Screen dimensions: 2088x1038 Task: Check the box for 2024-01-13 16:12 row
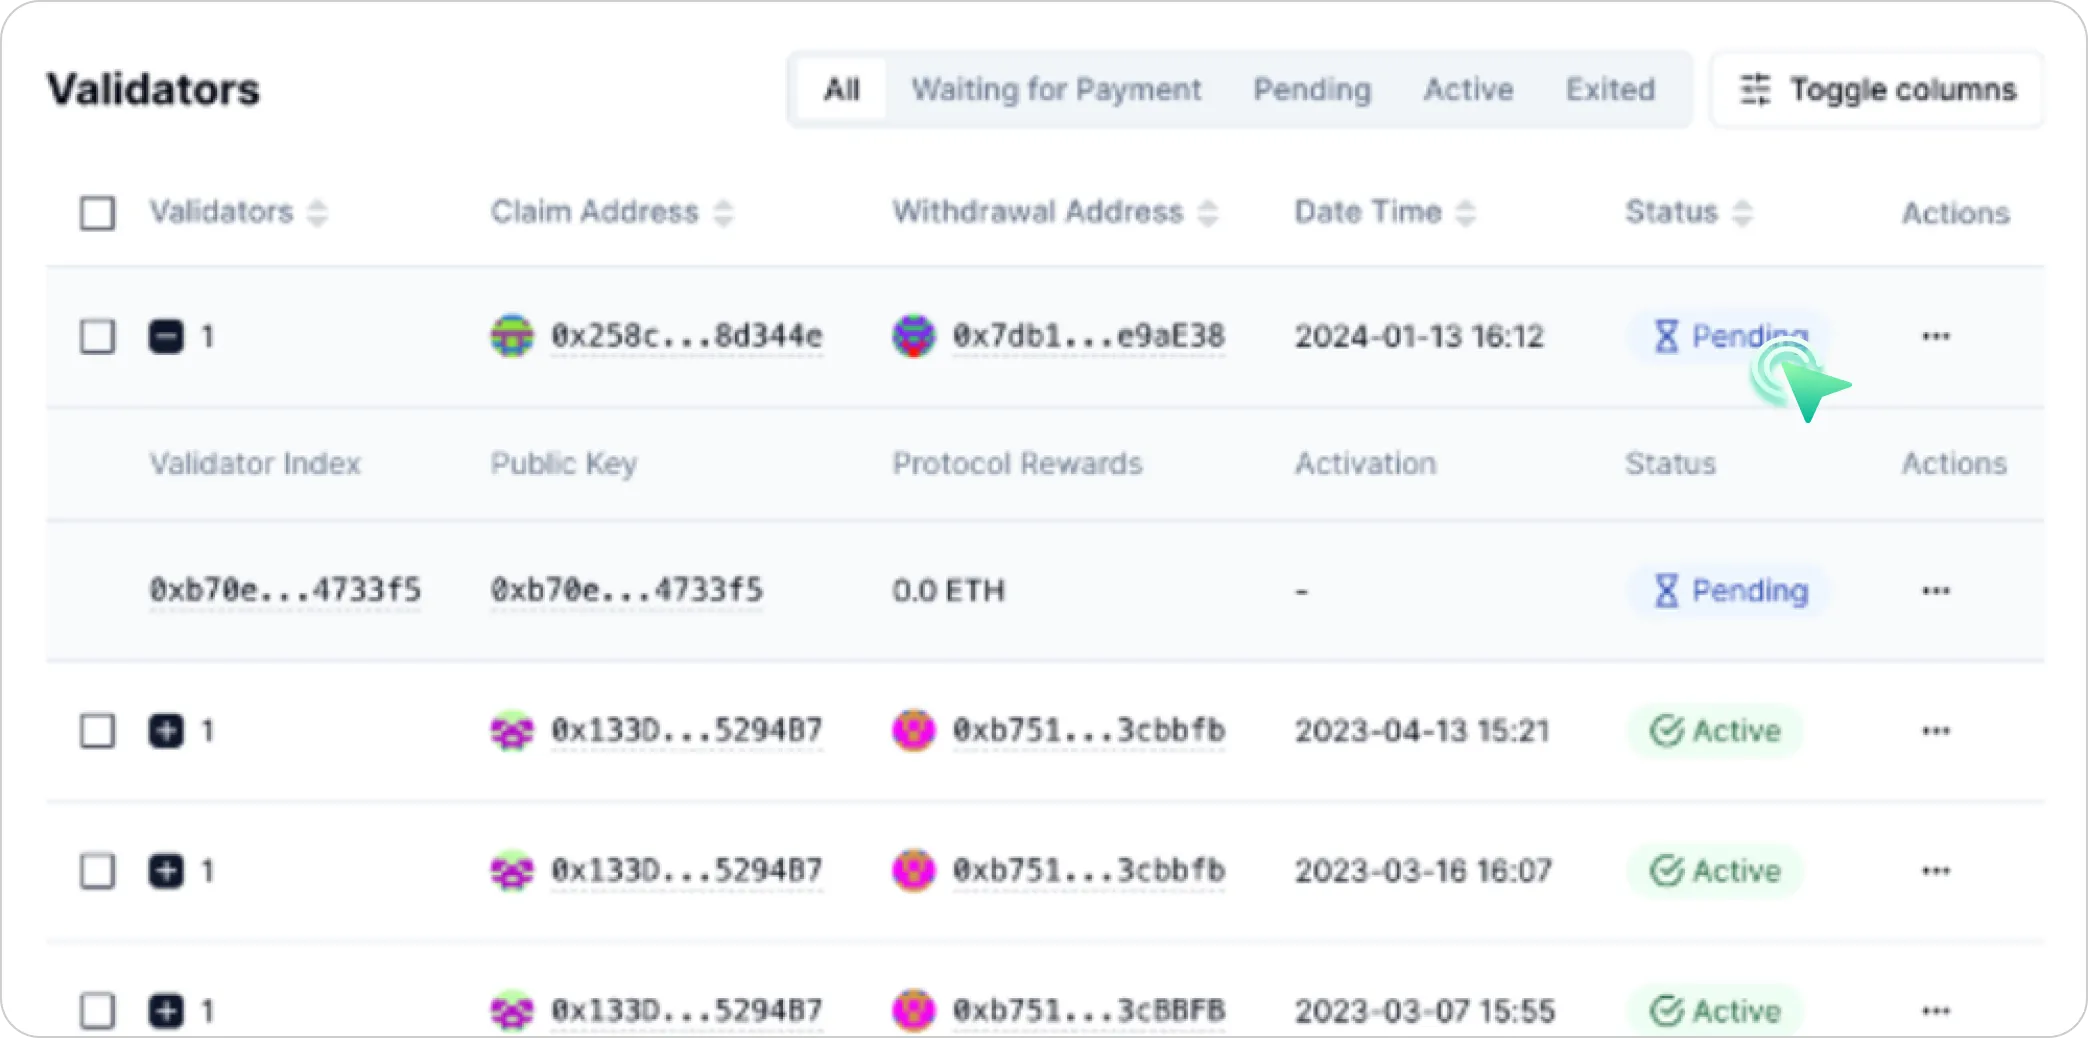(97, 337)
